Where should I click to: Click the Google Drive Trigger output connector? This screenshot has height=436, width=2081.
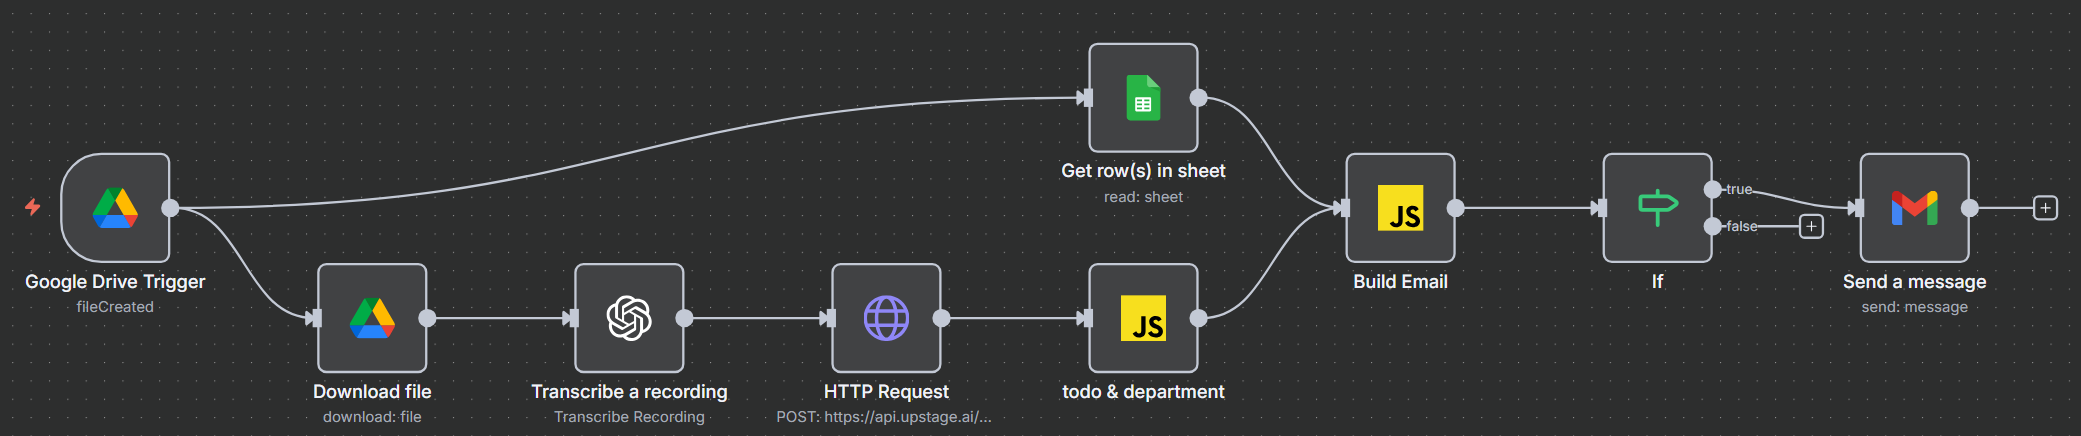pos(171,208)
